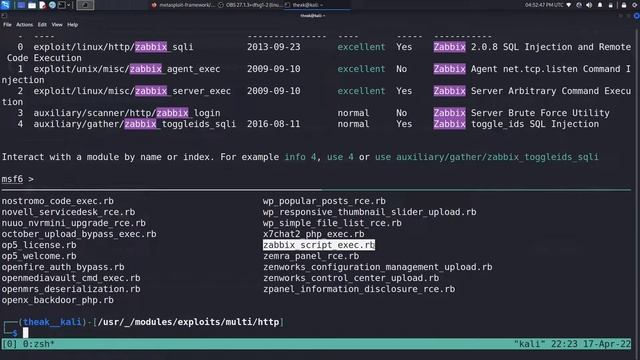The image size is (640, 360).
Task: Switch to the OBS 27.1.3 taskbar window
Action: [250, 5]
